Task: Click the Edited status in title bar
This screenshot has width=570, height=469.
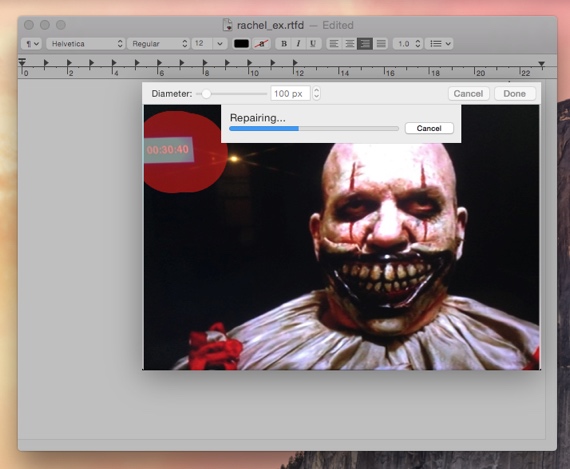Action: (x=338, y=25)
